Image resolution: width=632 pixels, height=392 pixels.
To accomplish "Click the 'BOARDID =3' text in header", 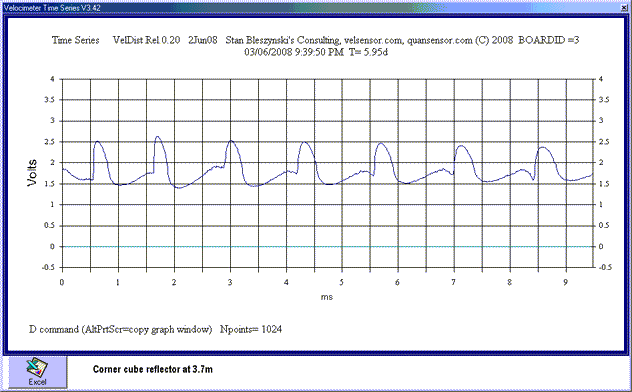I will tap(549, 40).
